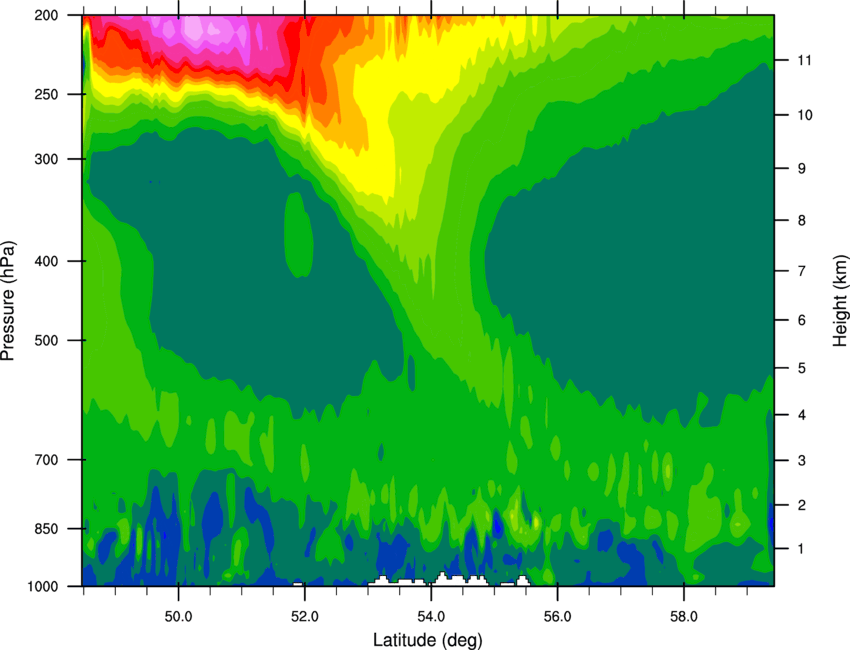The width and height of the screenshot is (850, 650).
Task: Click the 58.0 latitude tick label
Action: [684, 617]
